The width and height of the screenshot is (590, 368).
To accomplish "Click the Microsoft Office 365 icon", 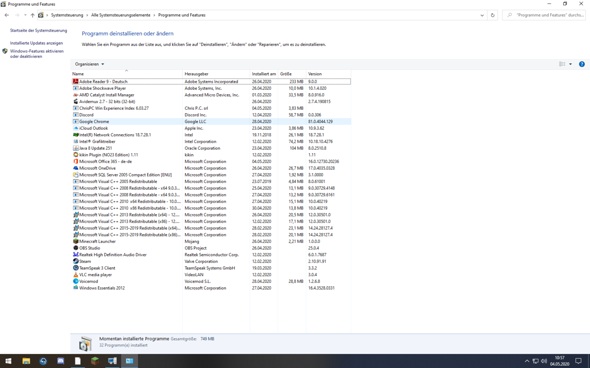I will click(x=75, y=161).
